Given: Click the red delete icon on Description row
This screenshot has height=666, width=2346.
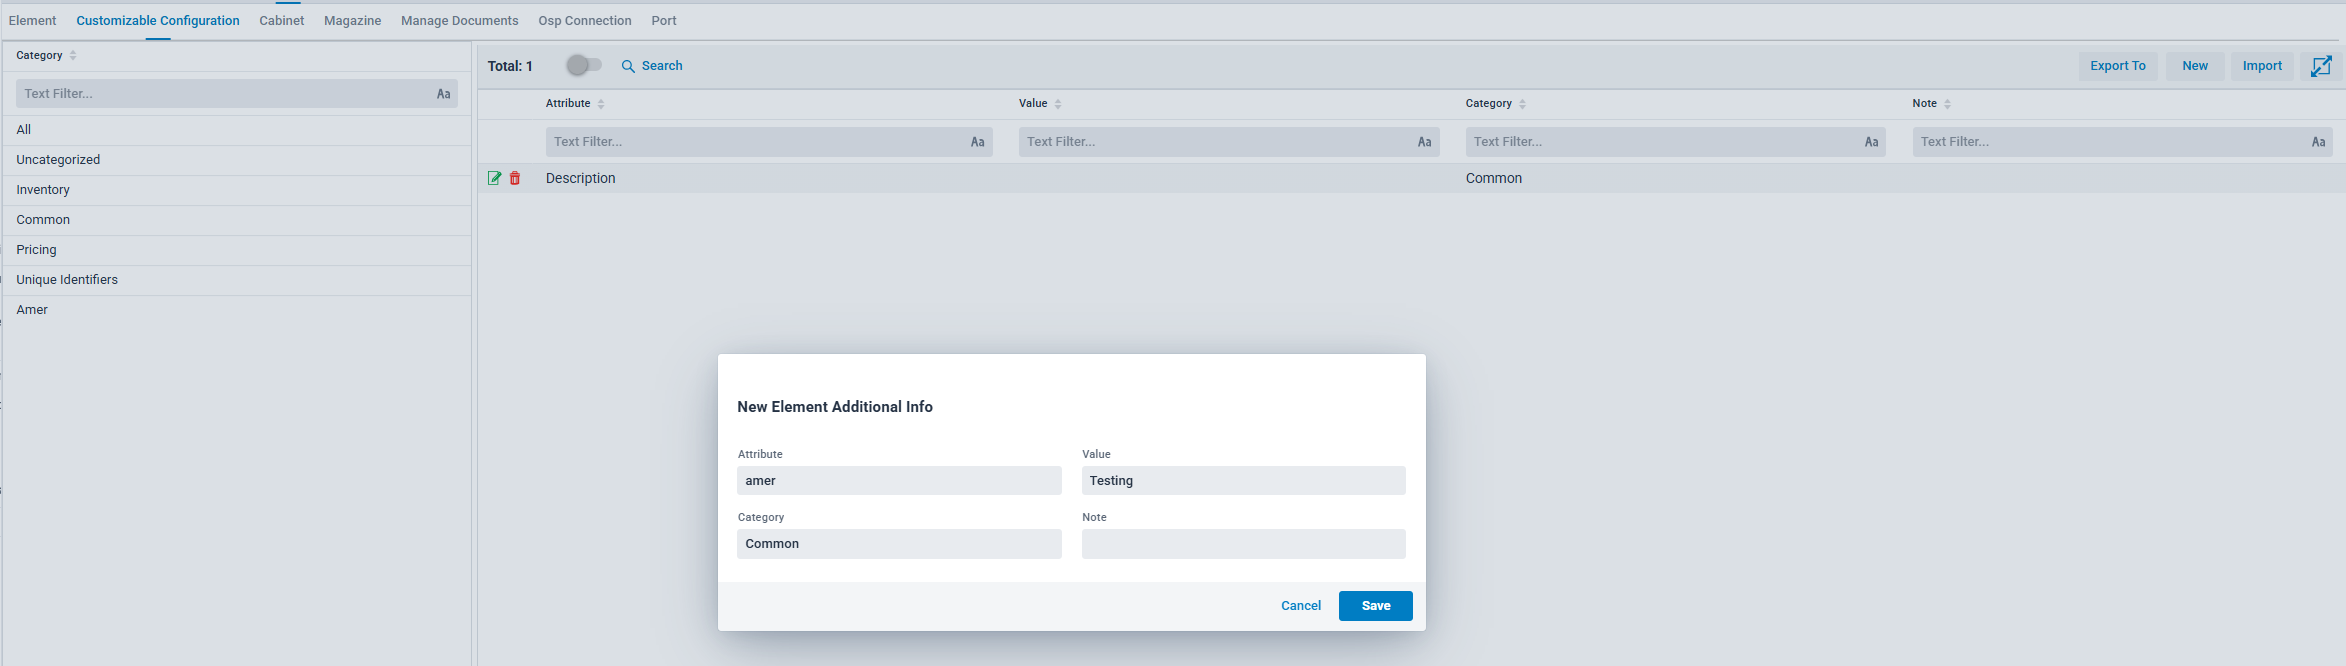Looking at the screenshot, I should pyautogui.click(x=515, y=178).
